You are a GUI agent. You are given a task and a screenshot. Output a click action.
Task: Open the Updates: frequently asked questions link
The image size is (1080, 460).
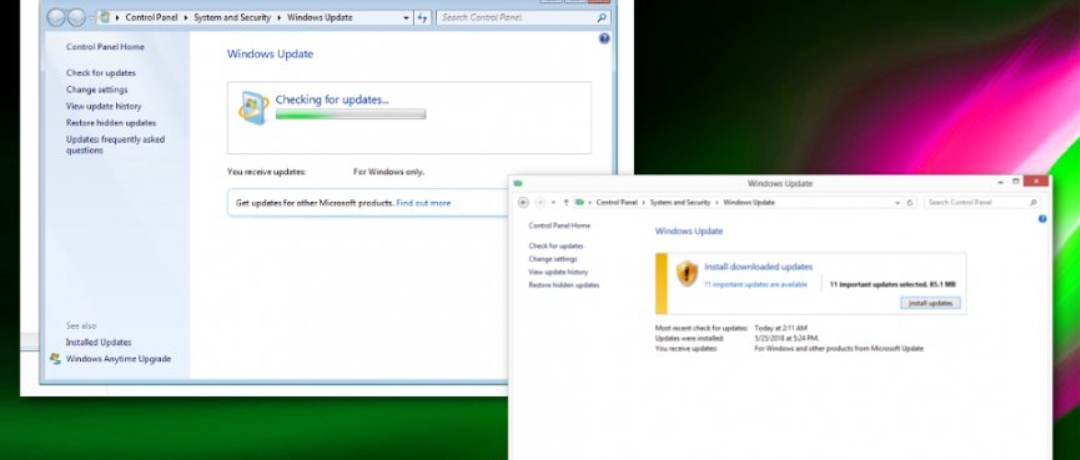[115, 145]
